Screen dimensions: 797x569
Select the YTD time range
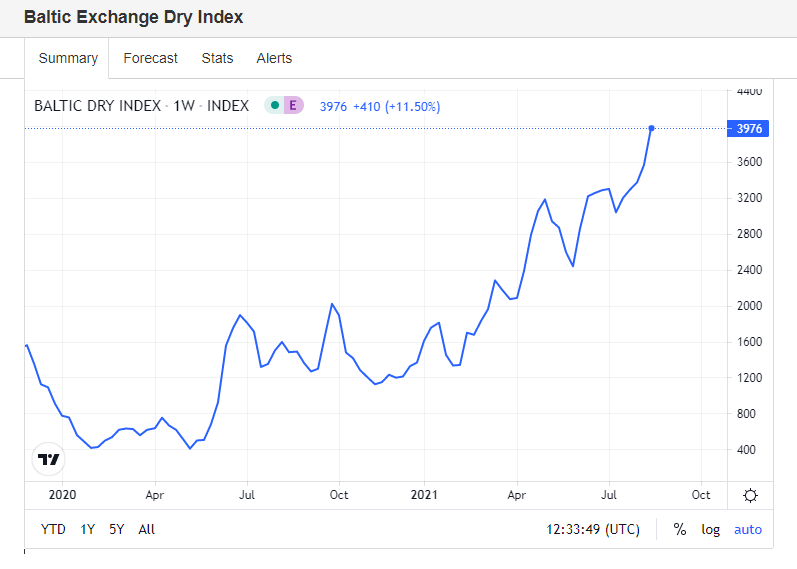click(53, 529)
